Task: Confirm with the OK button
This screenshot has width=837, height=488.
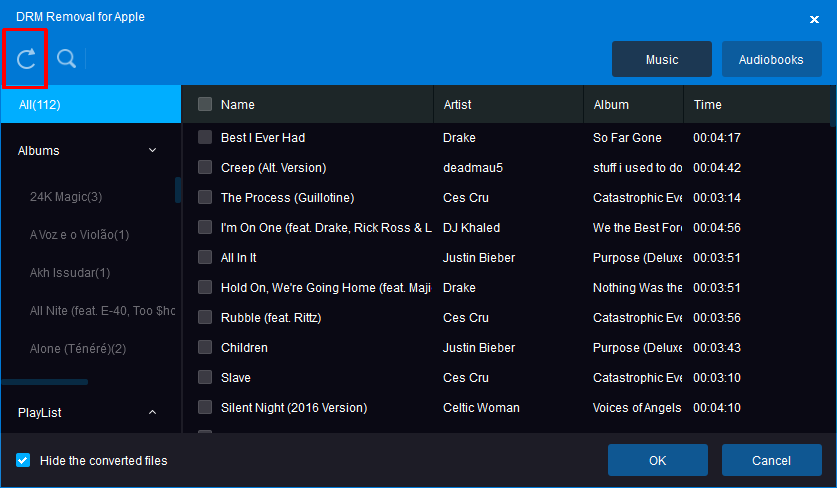Action: [x=658, y=460]
